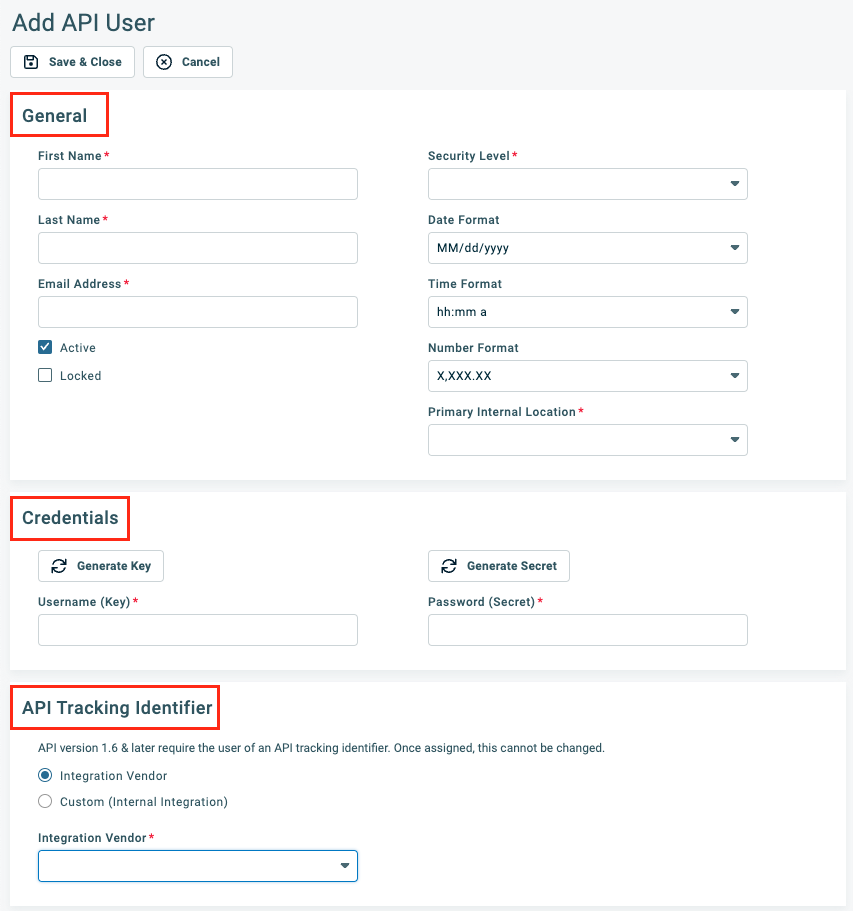The height and width of the screenshot is (911, 853).
Task: Select the Custom (Internal Integration) radio button
Action: [x=43, y=801]
